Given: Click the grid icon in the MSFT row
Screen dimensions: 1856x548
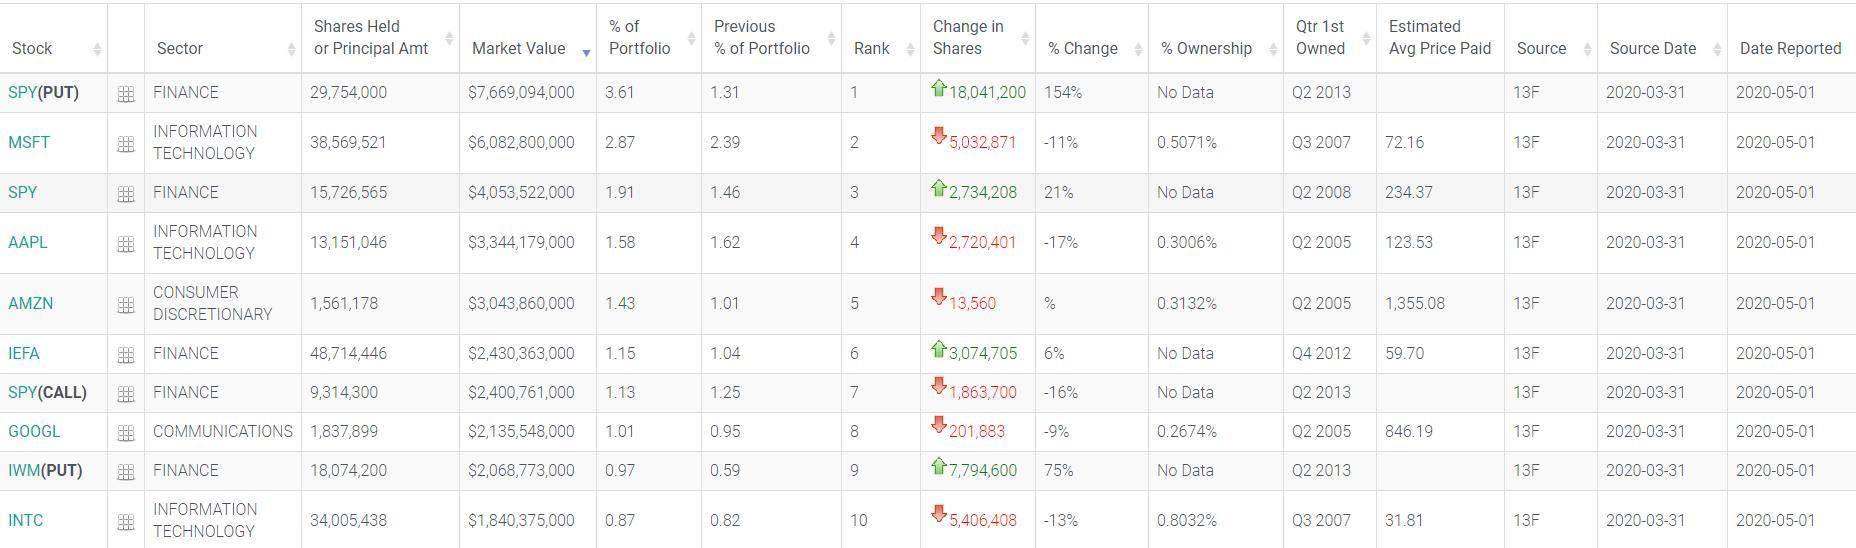Looking at the screenshot, I should 126,144.
